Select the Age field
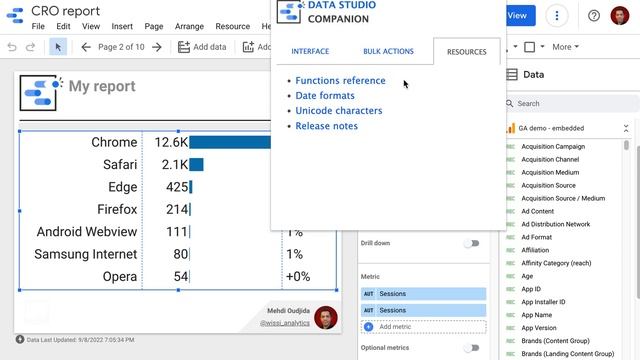Screen dimensions: 640x360 tap(527, 276)
